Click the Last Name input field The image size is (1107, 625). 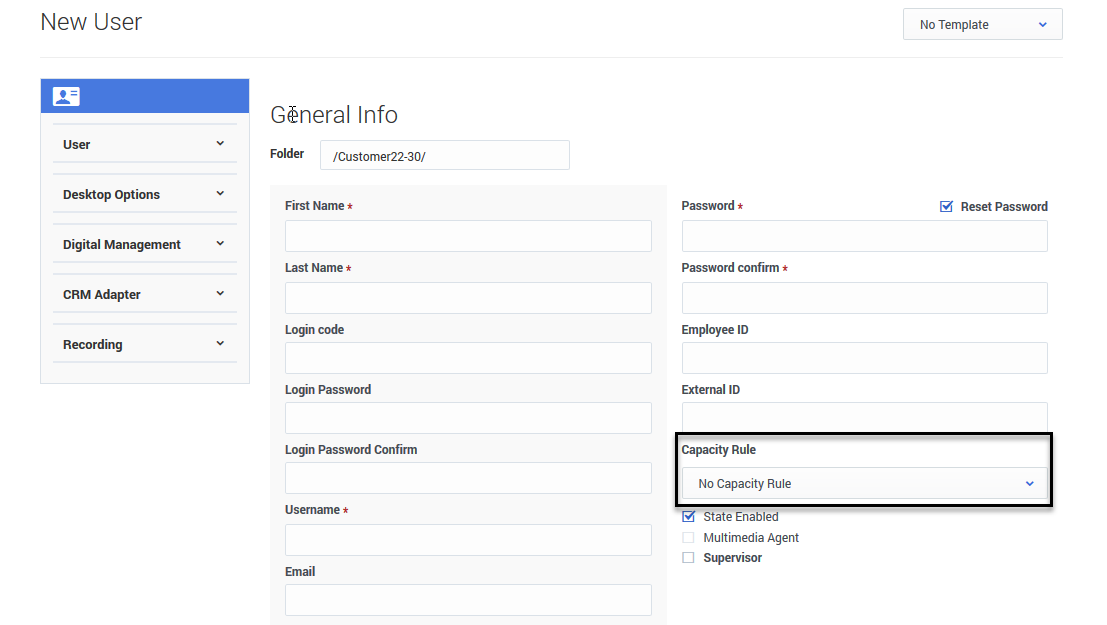pos(468,298)
